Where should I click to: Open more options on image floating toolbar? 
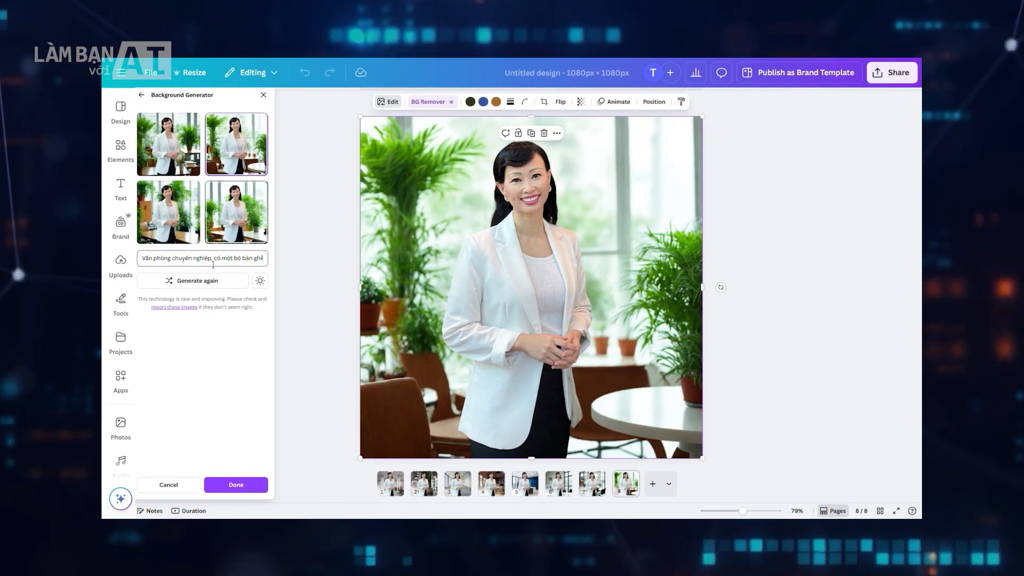click(557, 133)
